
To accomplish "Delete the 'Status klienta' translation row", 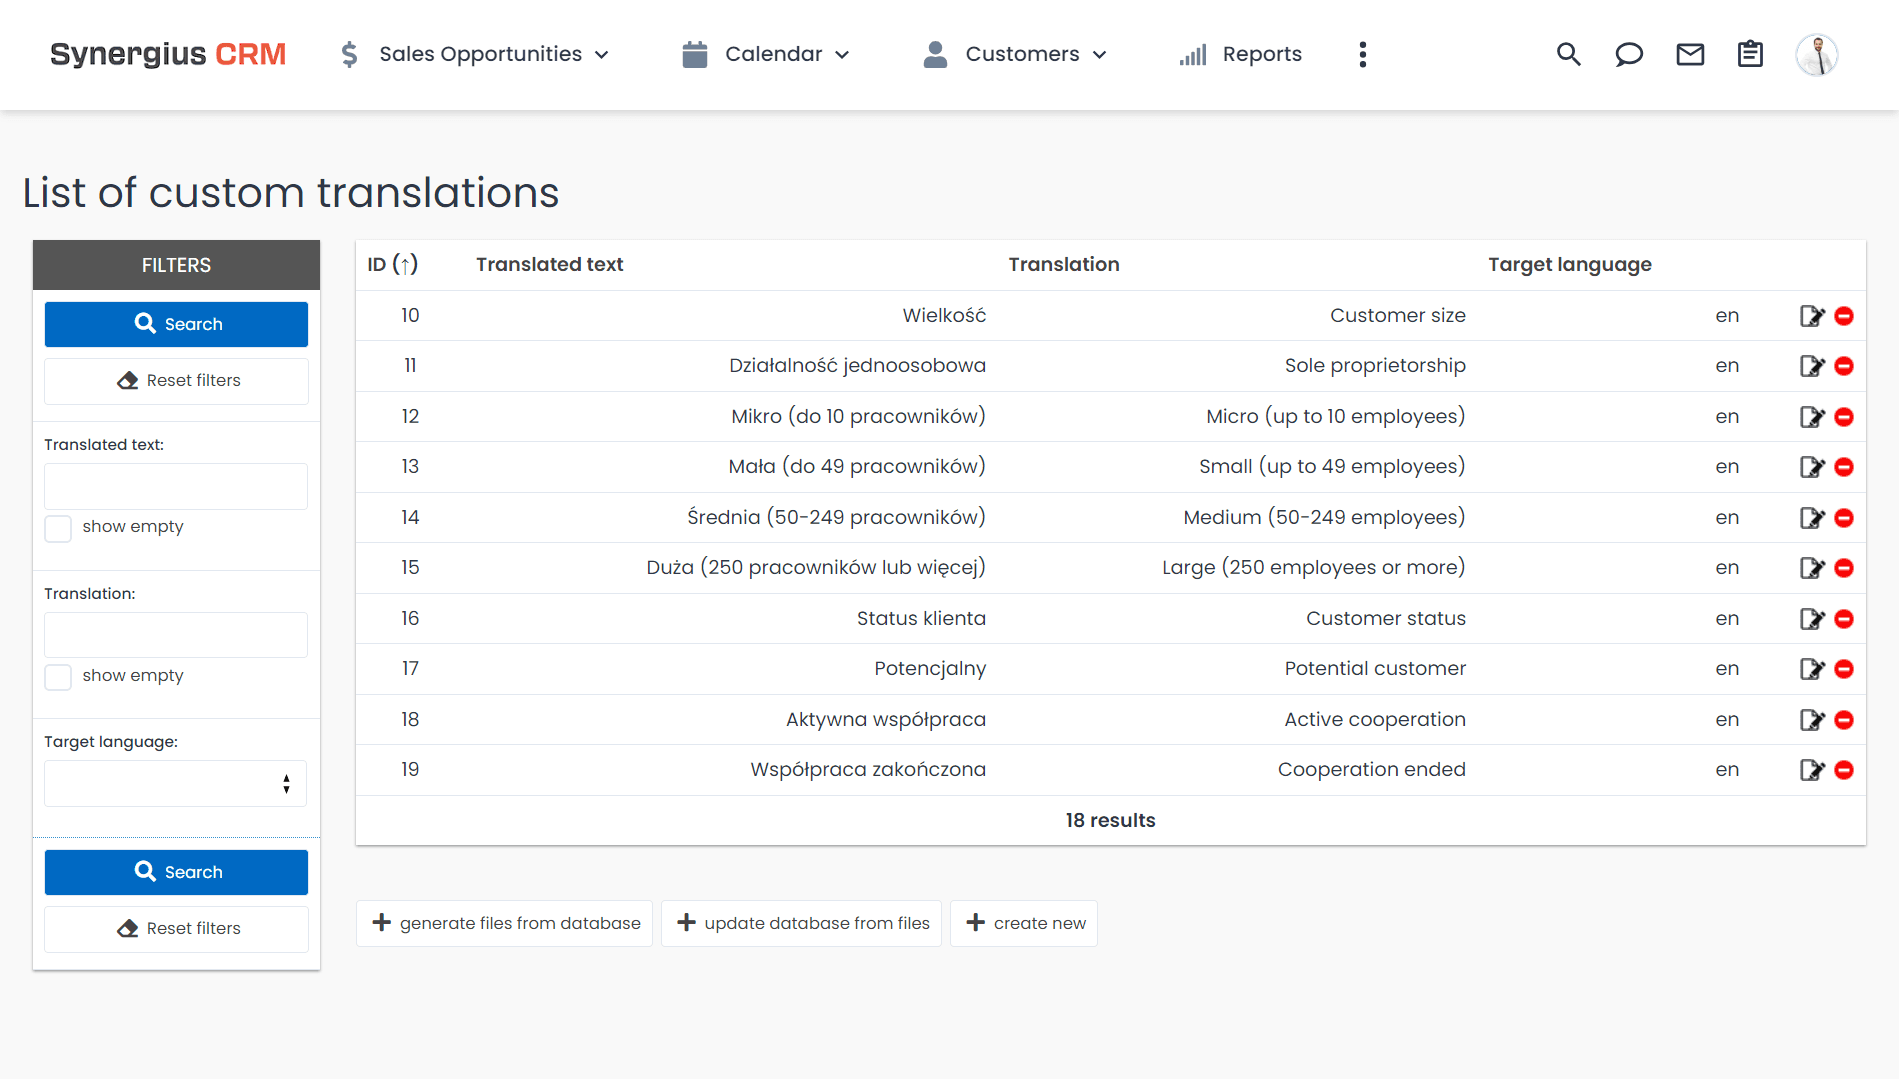I will coord(1844,619).
